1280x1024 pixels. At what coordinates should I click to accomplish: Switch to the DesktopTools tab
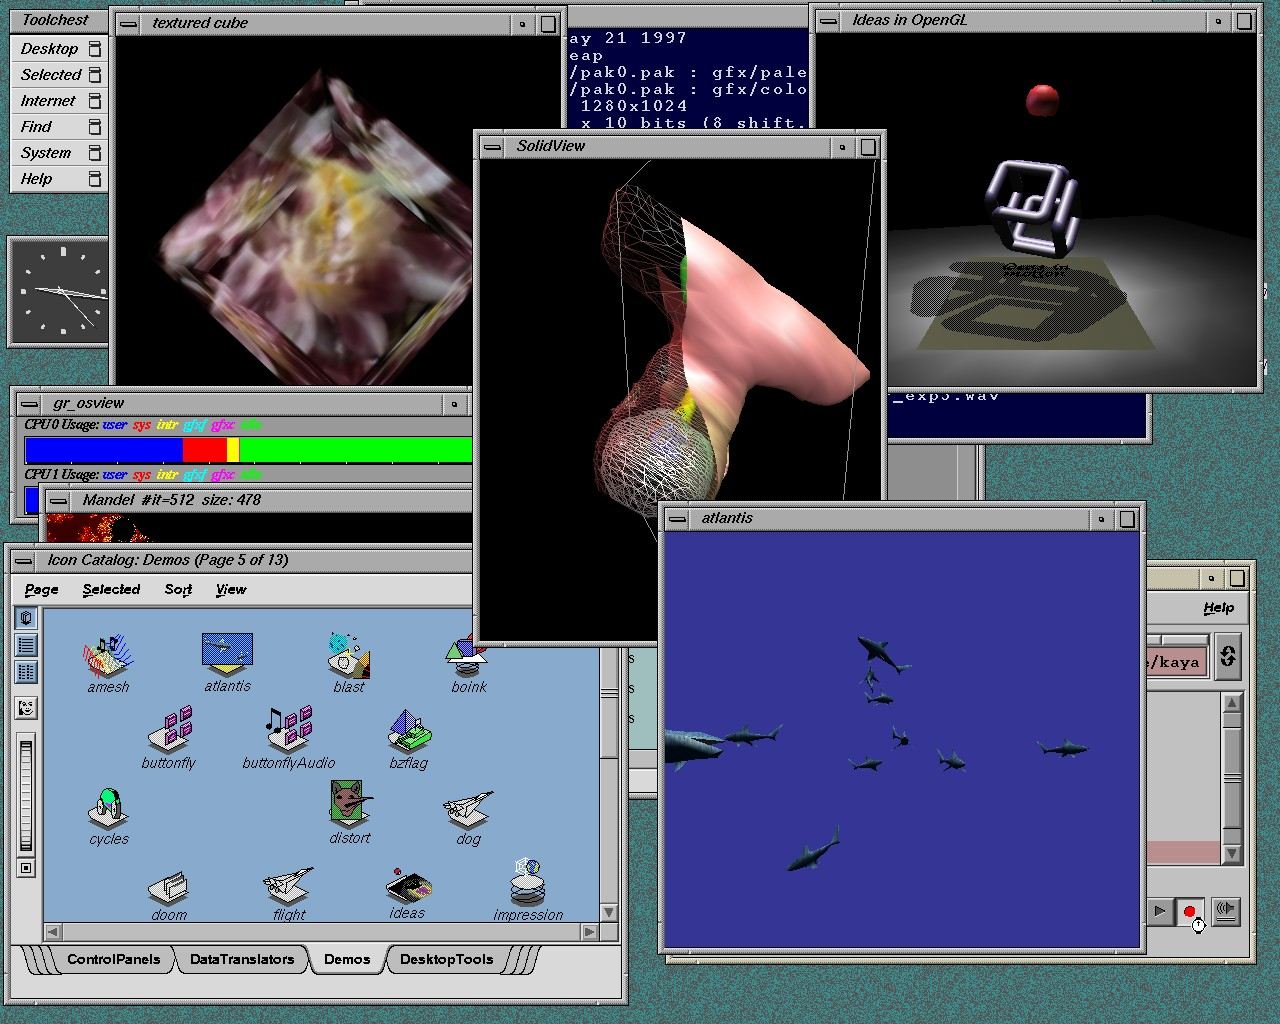click(446, 959)
